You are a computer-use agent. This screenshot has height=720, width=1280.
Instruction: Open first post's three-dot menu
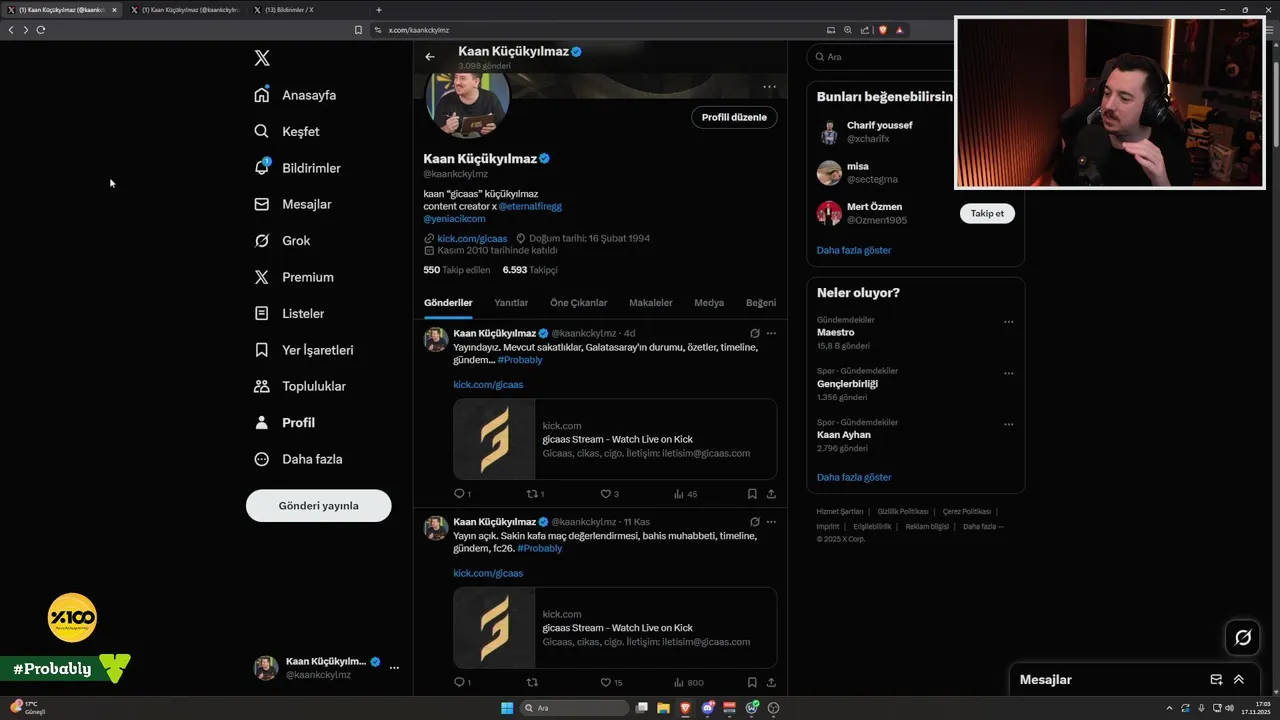(771, 333)
